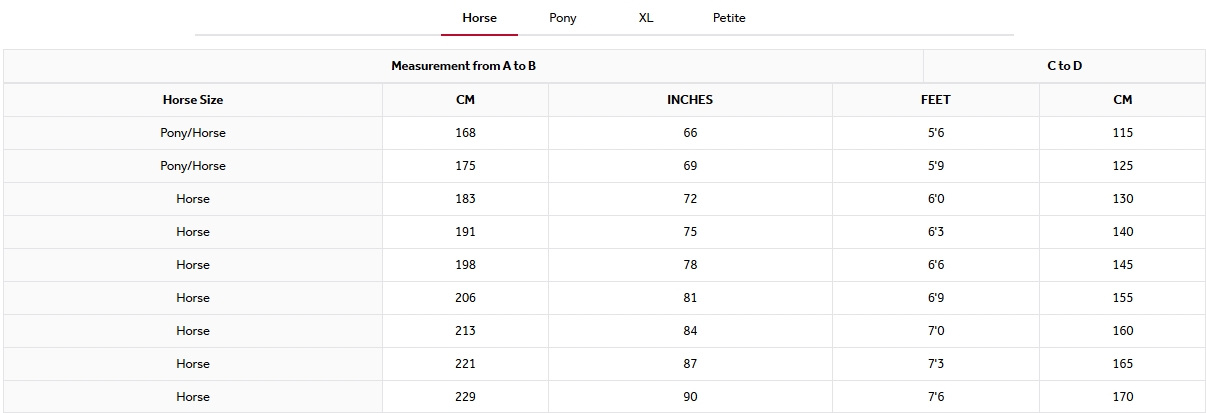Click the 5'9 feet cell
Viewport: 1206px width, 413px height.
[936, 166]
